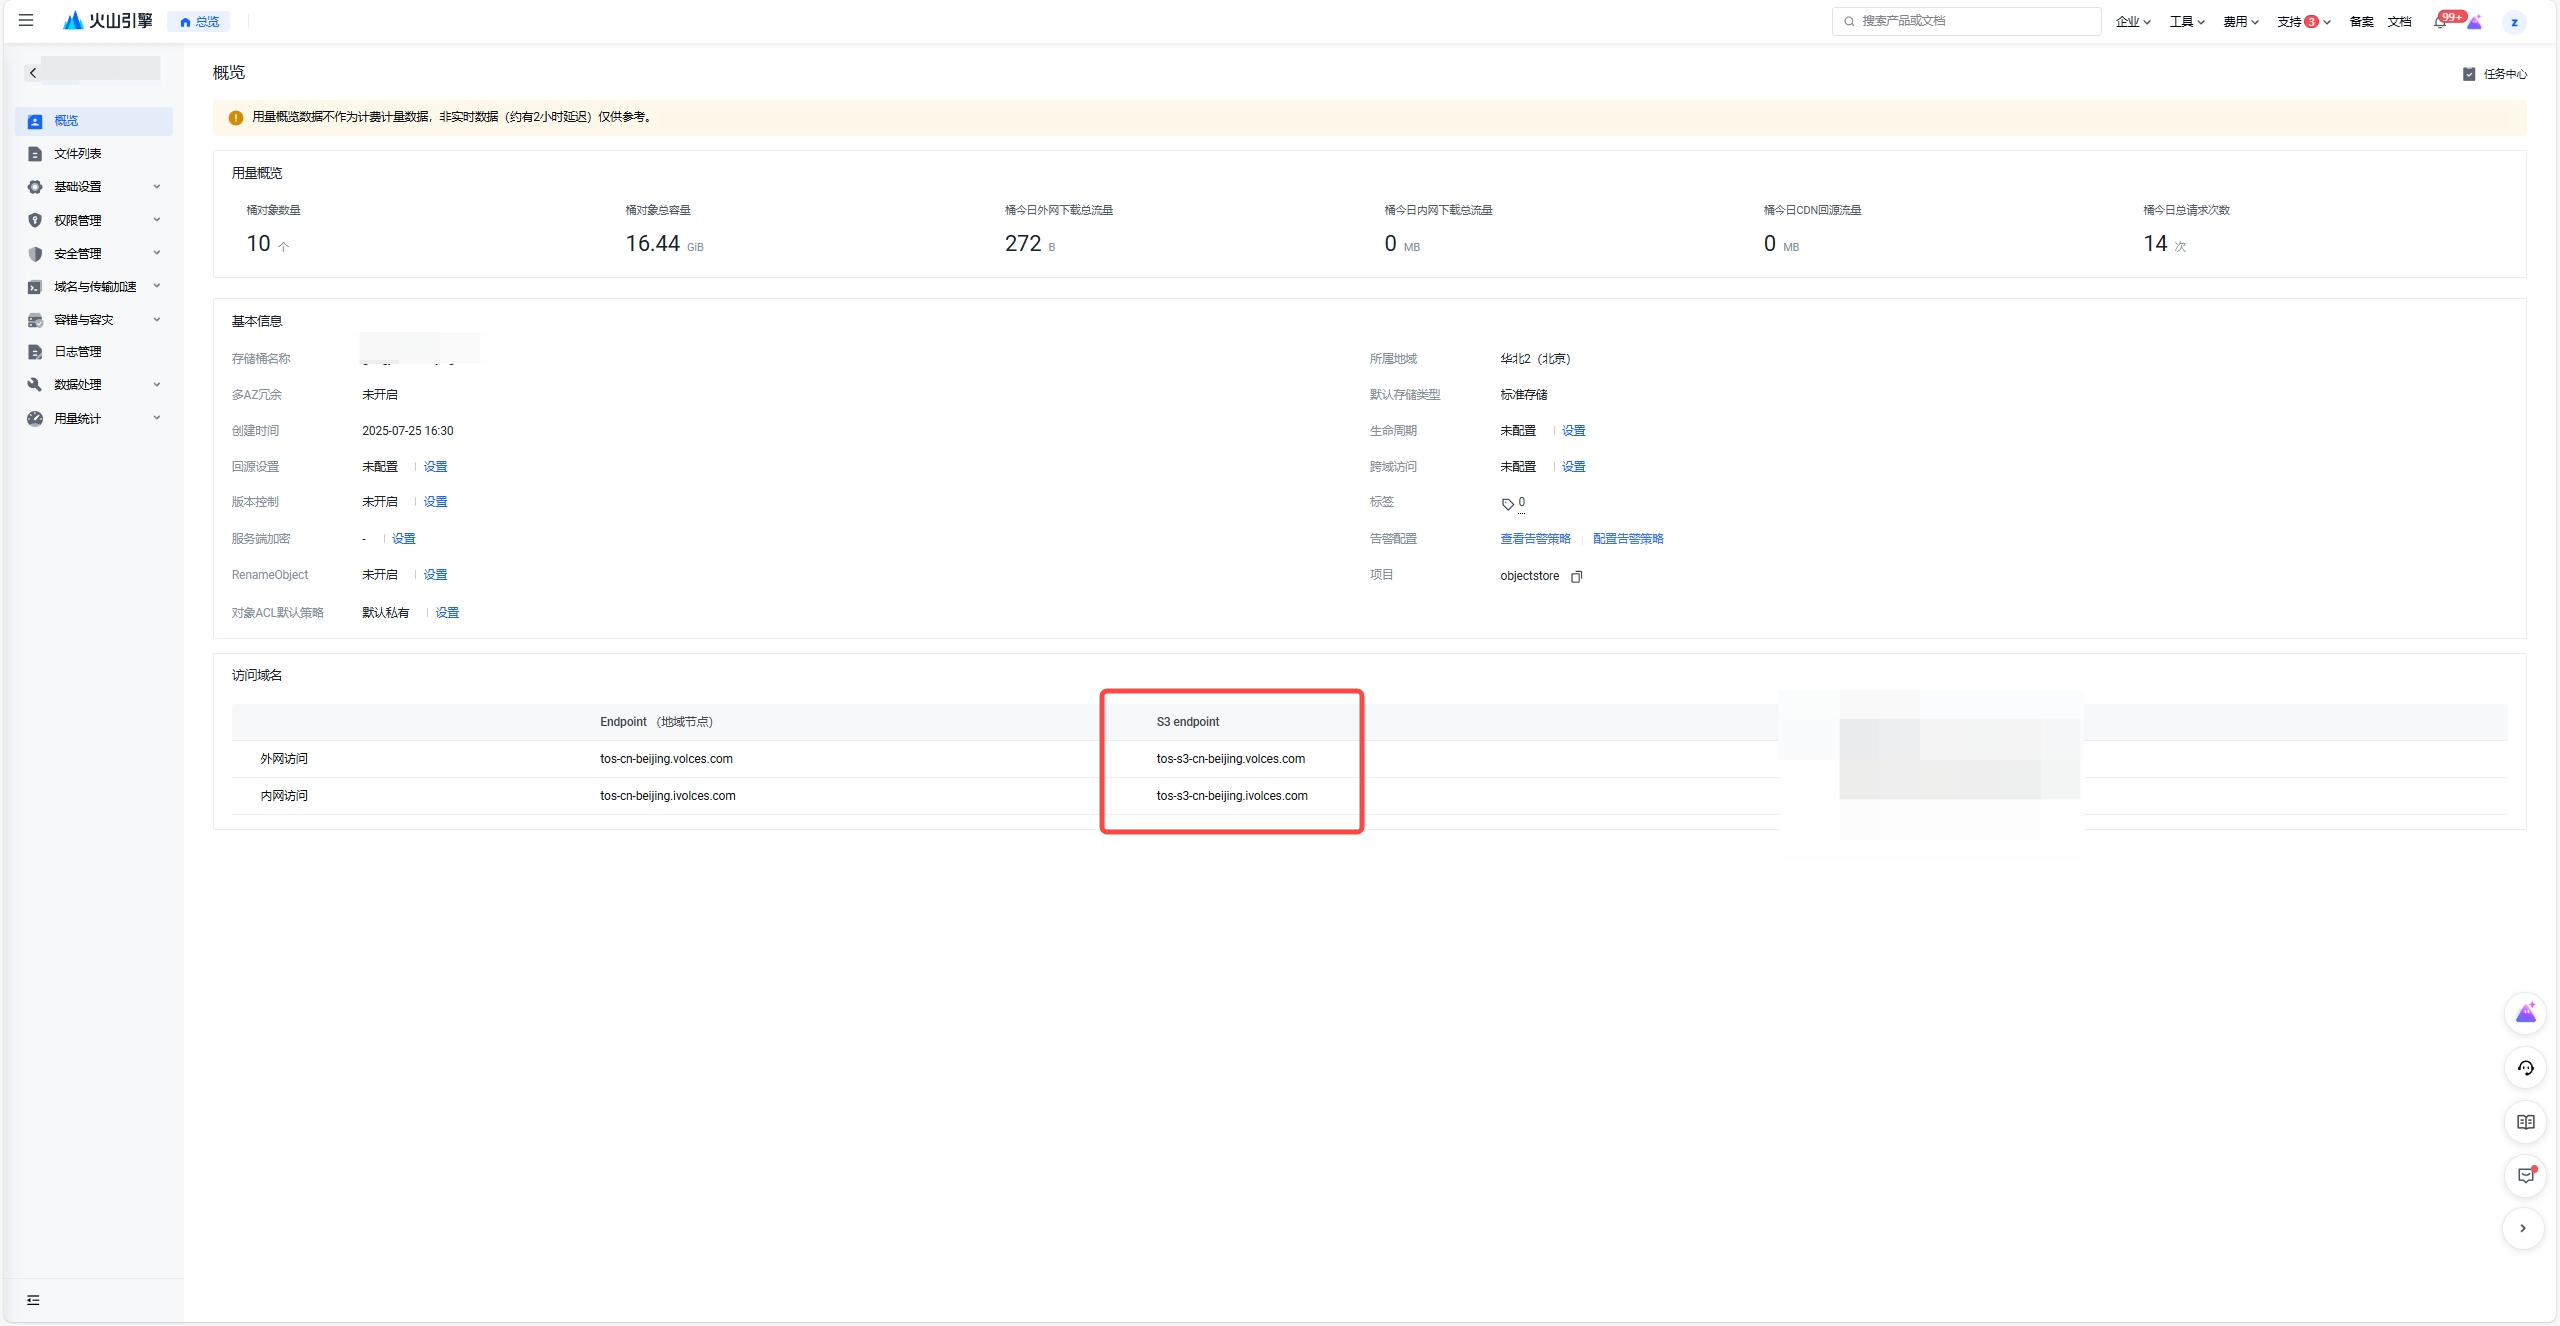Click 设置 link next to 生命周期
The width and height of the screenshot is (2560, 1326).
point(1573,431)
